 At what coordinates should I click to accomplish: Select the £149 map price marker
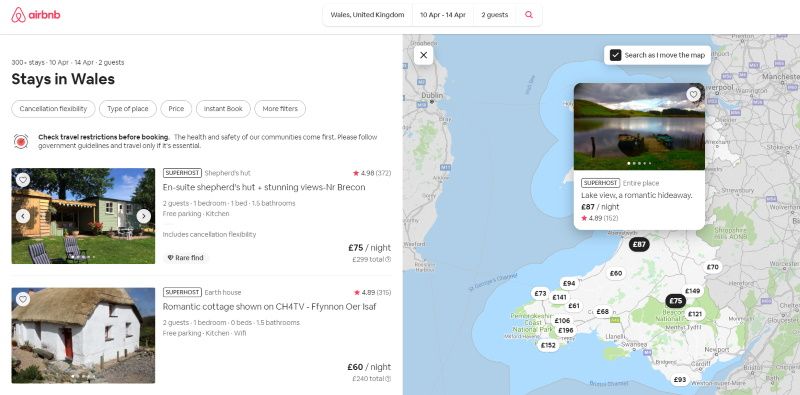coord(692,291)
